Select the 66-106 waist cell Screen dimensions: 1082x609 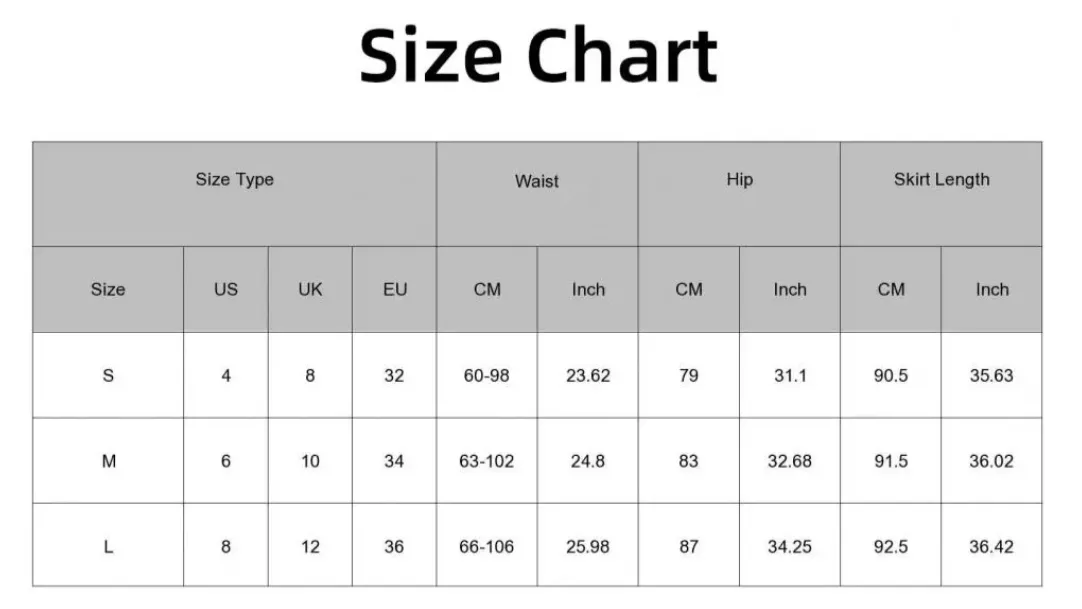coord(486,546)
